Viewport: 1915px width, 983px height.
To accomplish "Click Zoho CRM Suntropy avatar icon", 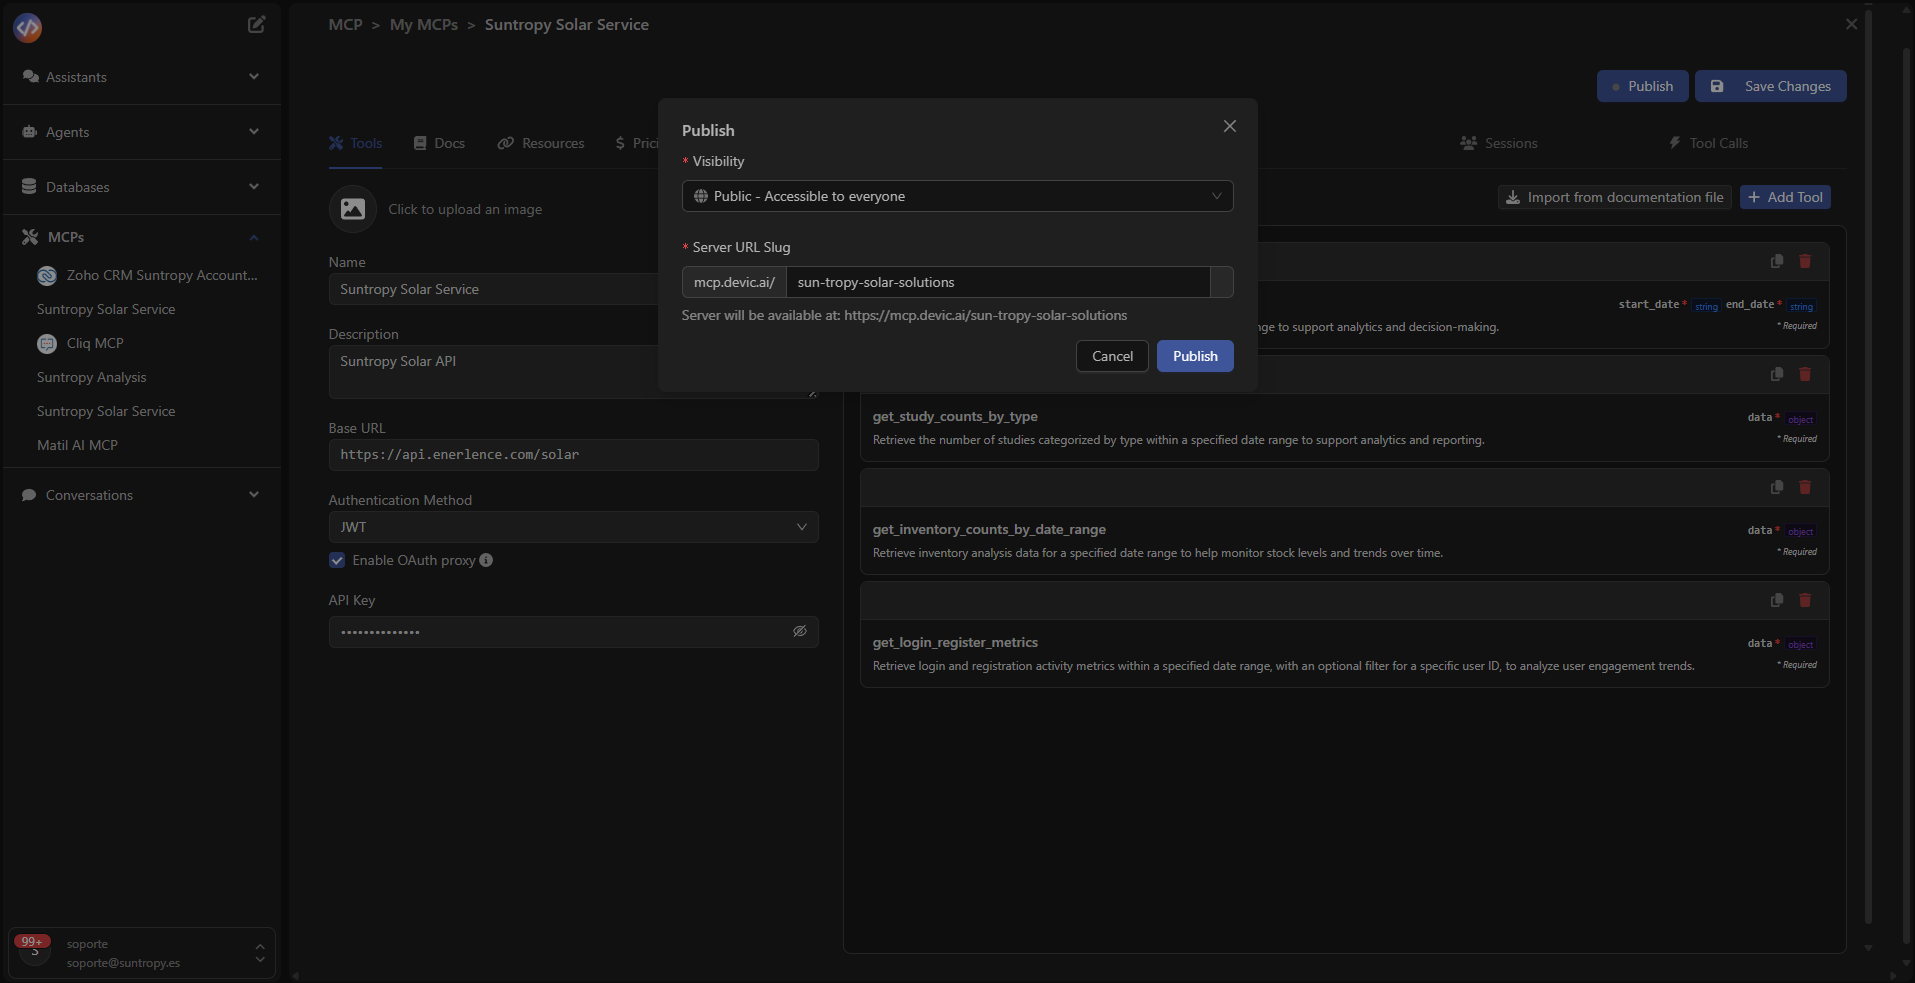I will tap(47, 275).
